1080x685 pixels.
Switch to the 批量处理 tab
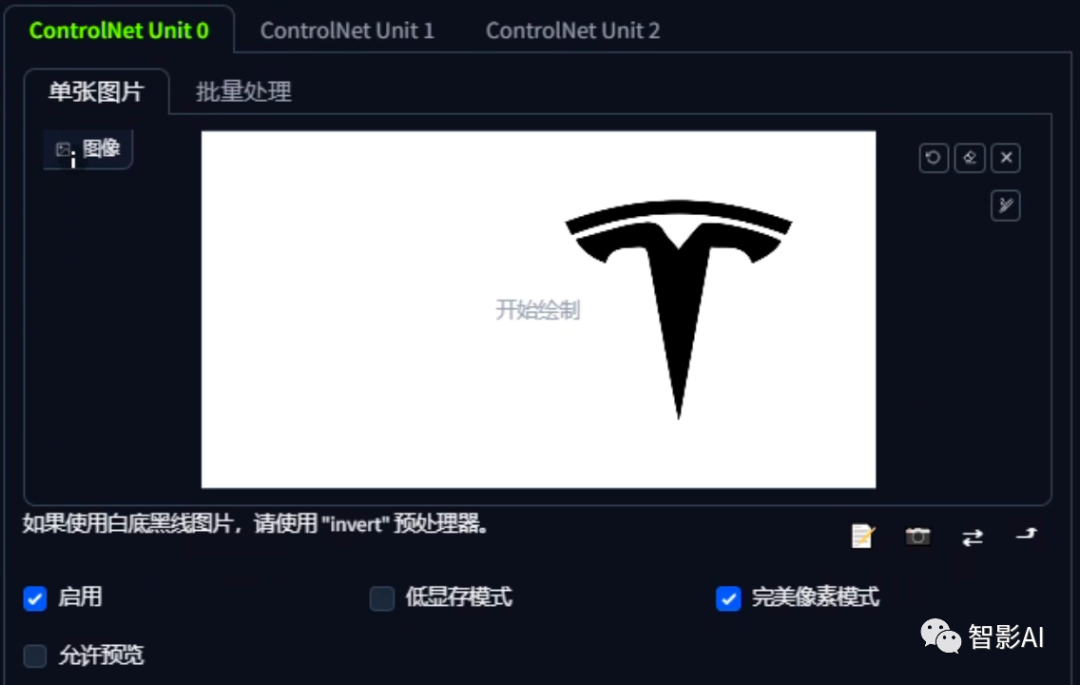[x=244, y=92]
